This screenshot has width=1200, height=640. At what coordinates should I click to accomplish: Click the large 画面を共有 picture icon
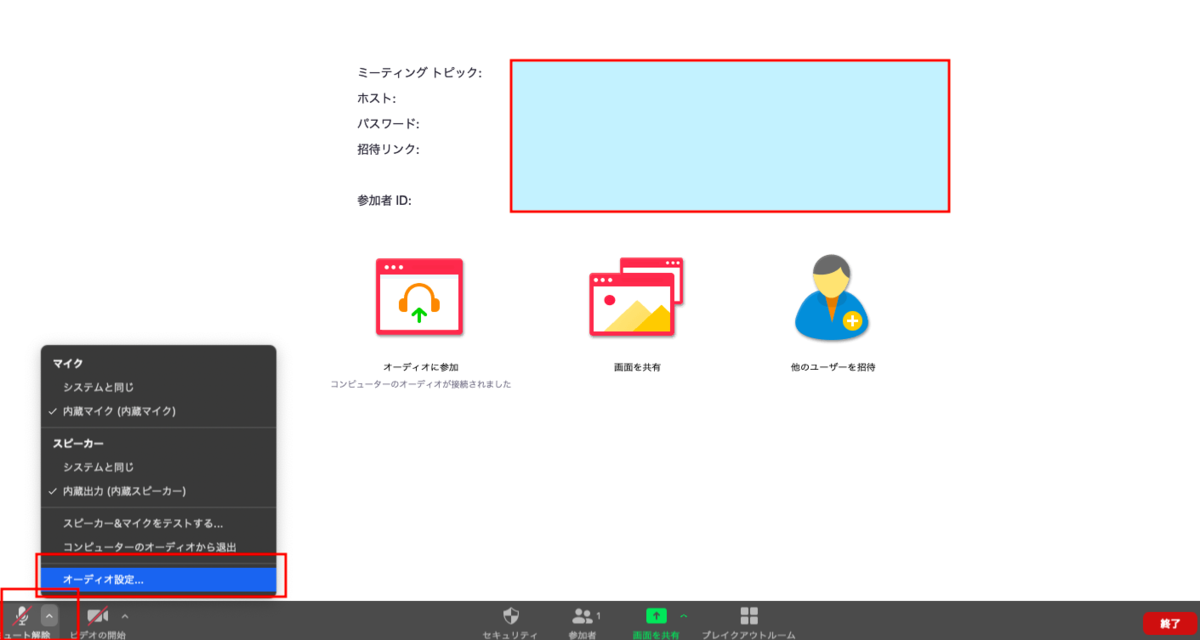click(636, 296)
